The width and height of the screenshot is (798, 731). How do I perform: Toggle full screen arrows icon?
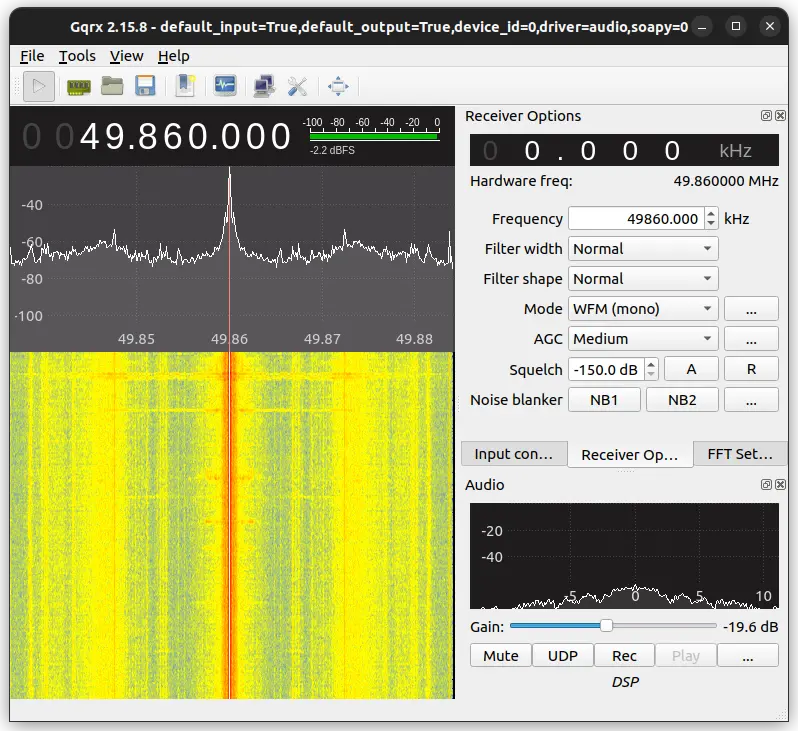tap(338, 87)
